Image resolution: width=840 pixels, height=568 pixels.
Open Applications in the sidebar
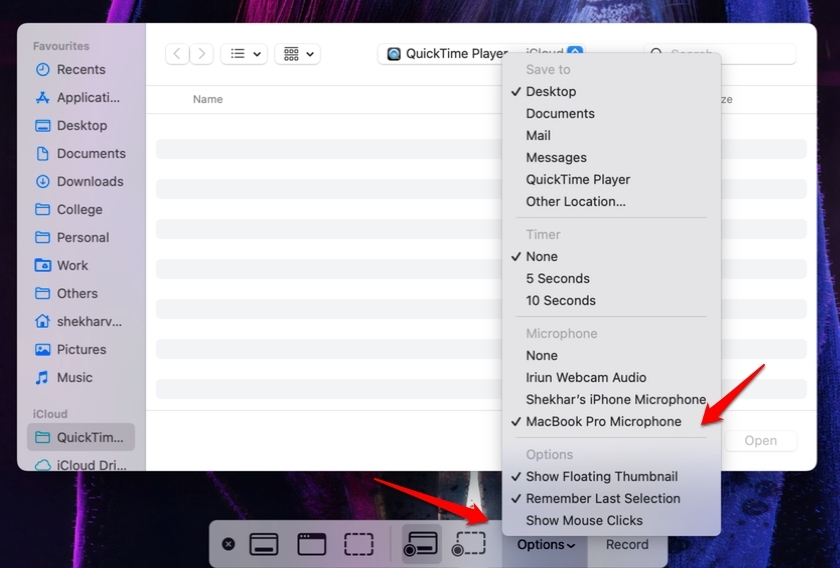pyautogui.click(x=80, y=98)
